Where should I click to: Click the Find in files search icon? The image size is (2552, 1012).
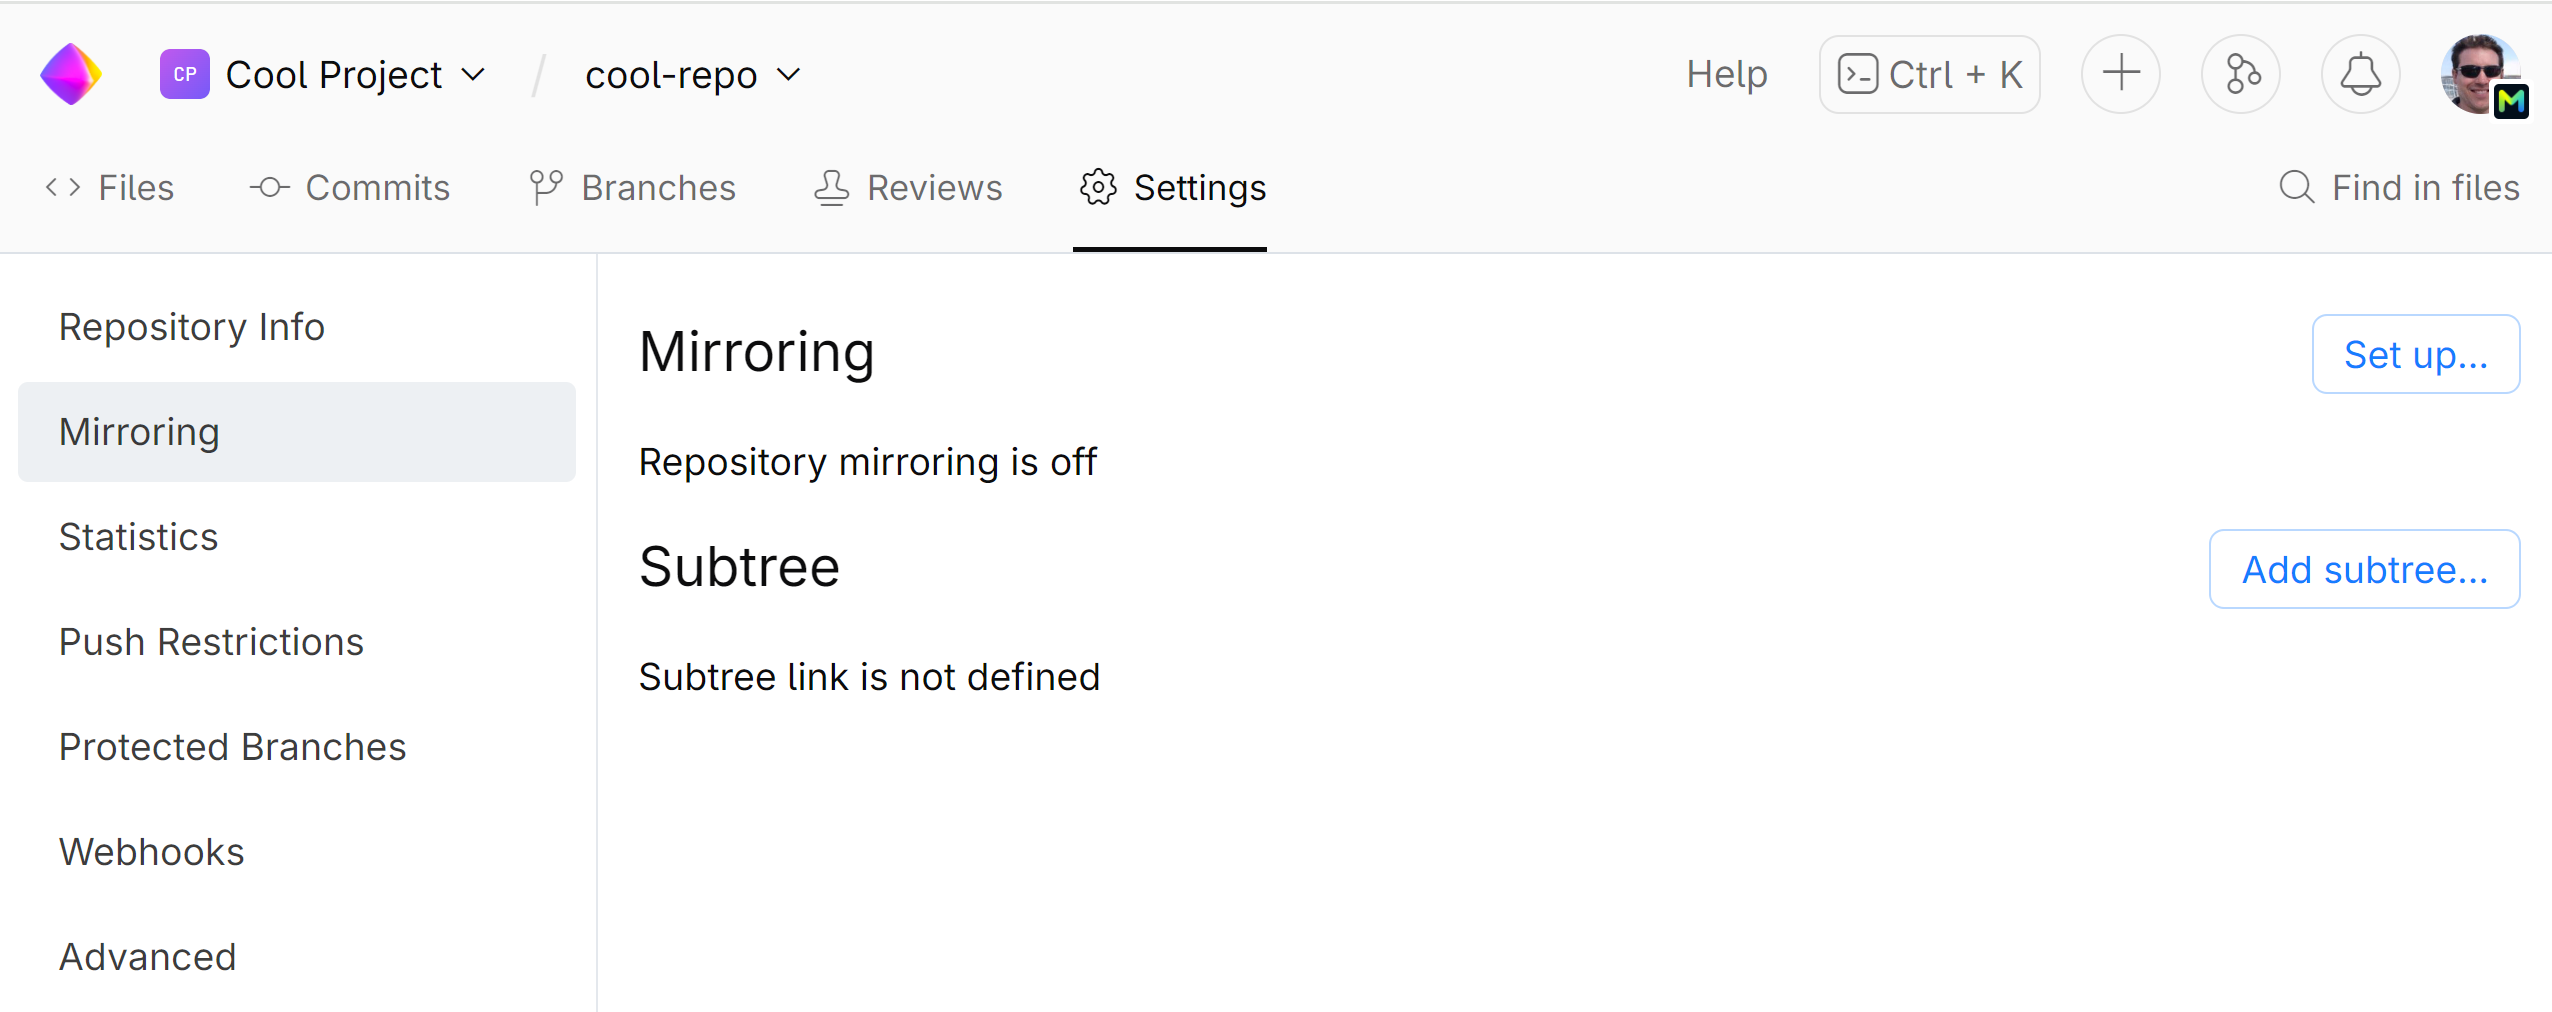pos(2296,187)
